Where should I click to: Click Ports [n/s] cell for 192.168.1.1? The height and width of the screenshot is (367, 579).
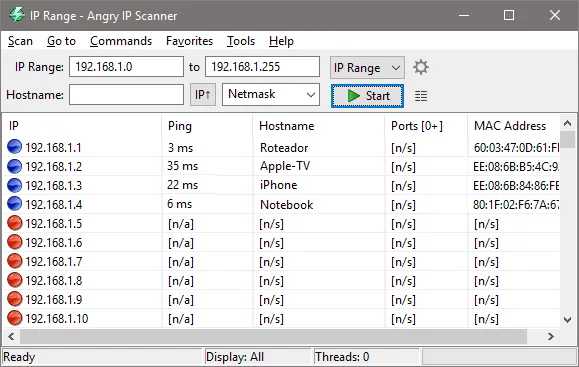click(x=403, y=148)
